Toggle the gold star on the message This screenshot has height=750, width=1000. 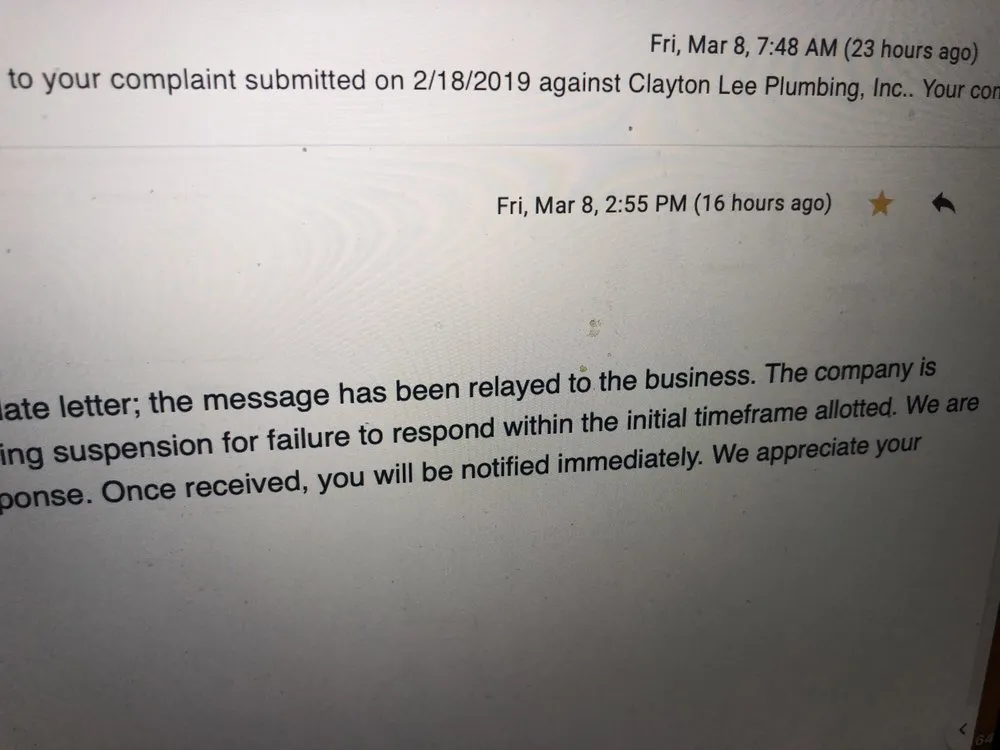880,204
